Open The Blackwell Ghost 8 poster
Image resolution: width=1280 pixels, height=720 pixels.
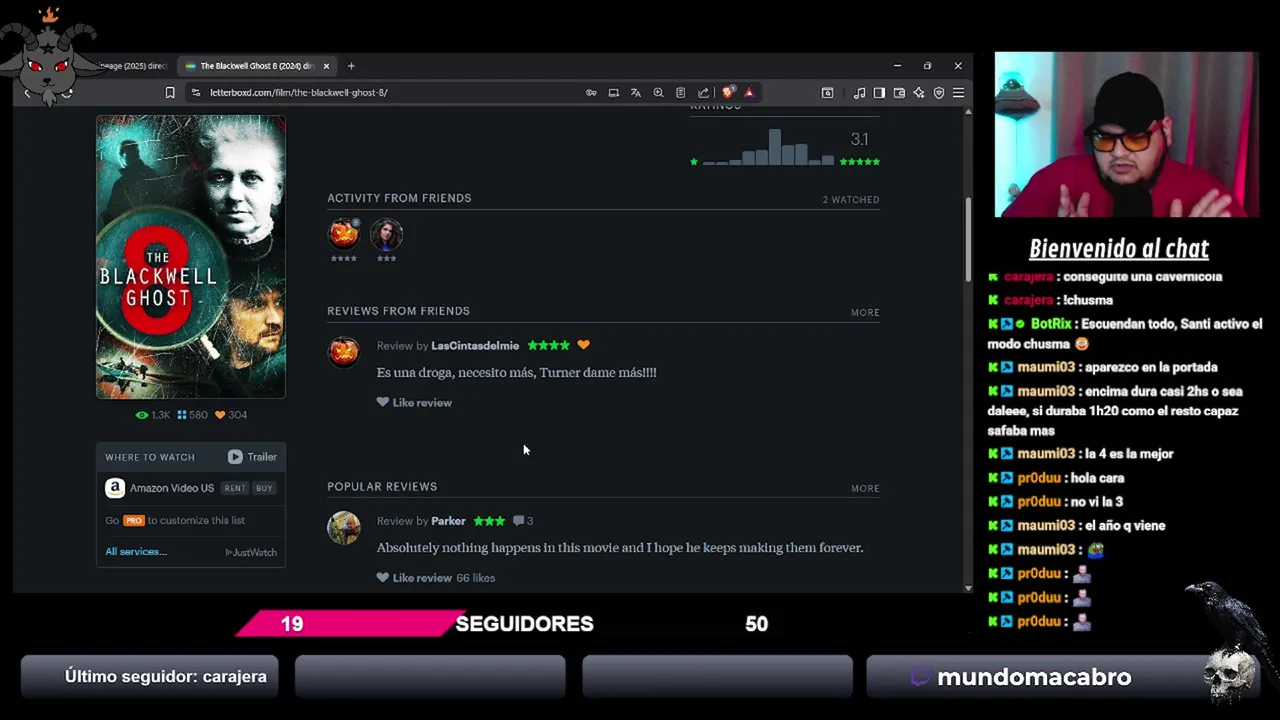click(x=191, y=257)
